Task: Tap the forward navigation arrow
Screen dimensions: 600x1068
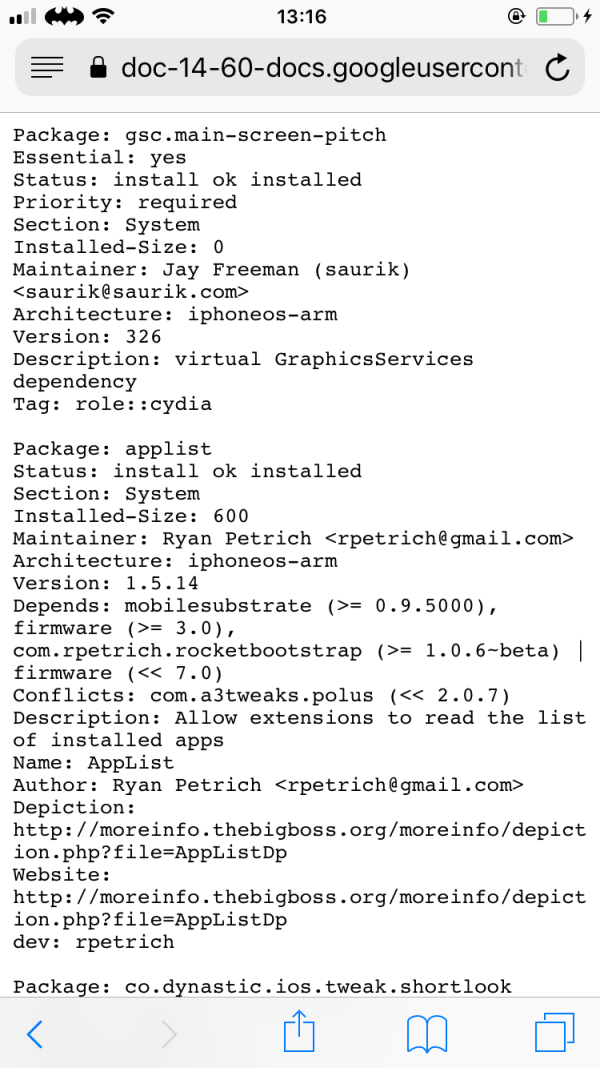Action: point(168,1034)
